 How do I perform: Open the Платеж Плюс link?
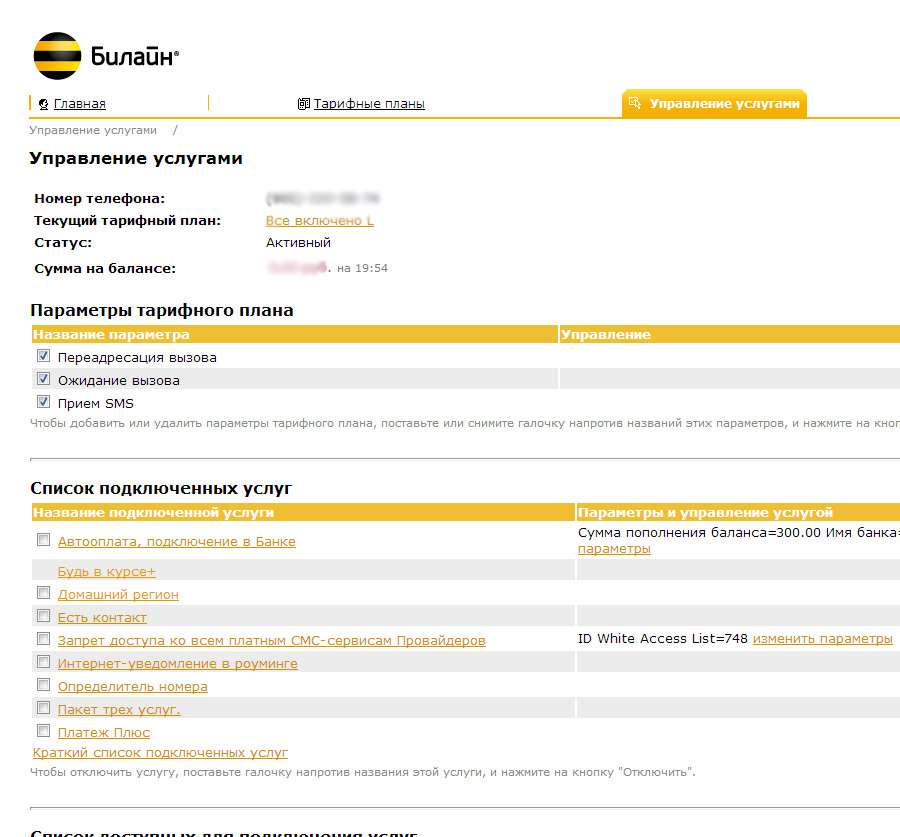[104, 733]
